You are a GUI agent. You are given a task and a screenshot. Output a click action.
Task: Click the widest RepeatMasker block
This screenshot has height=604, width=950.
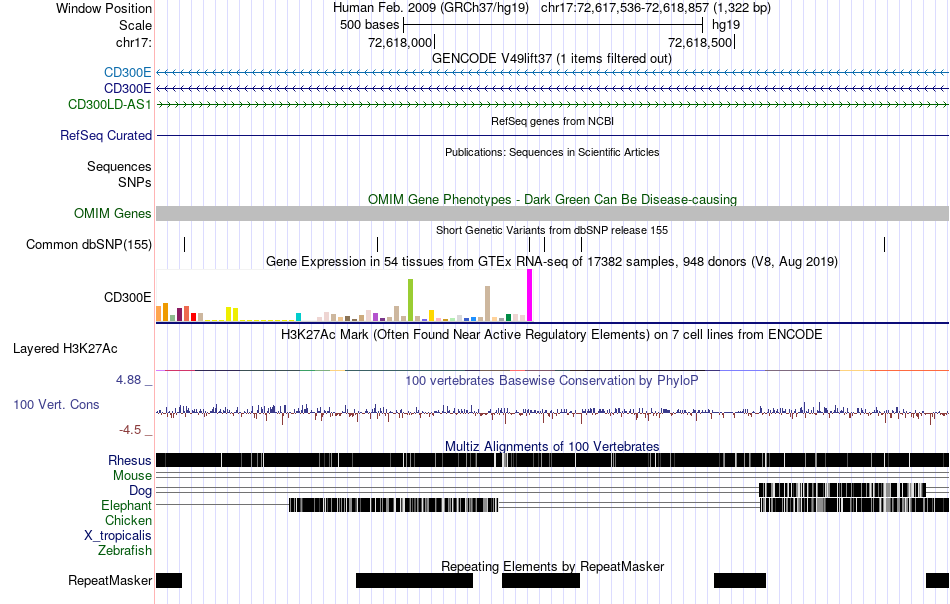414,580
